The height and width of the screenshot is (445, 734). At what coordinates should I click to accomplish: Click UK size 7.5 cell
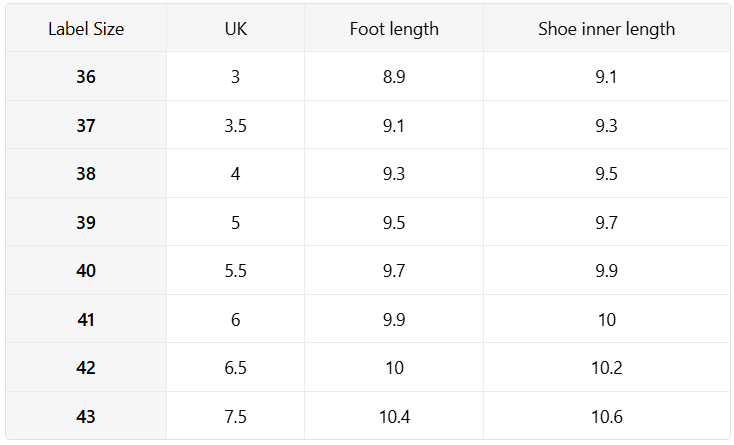point(235,416)
